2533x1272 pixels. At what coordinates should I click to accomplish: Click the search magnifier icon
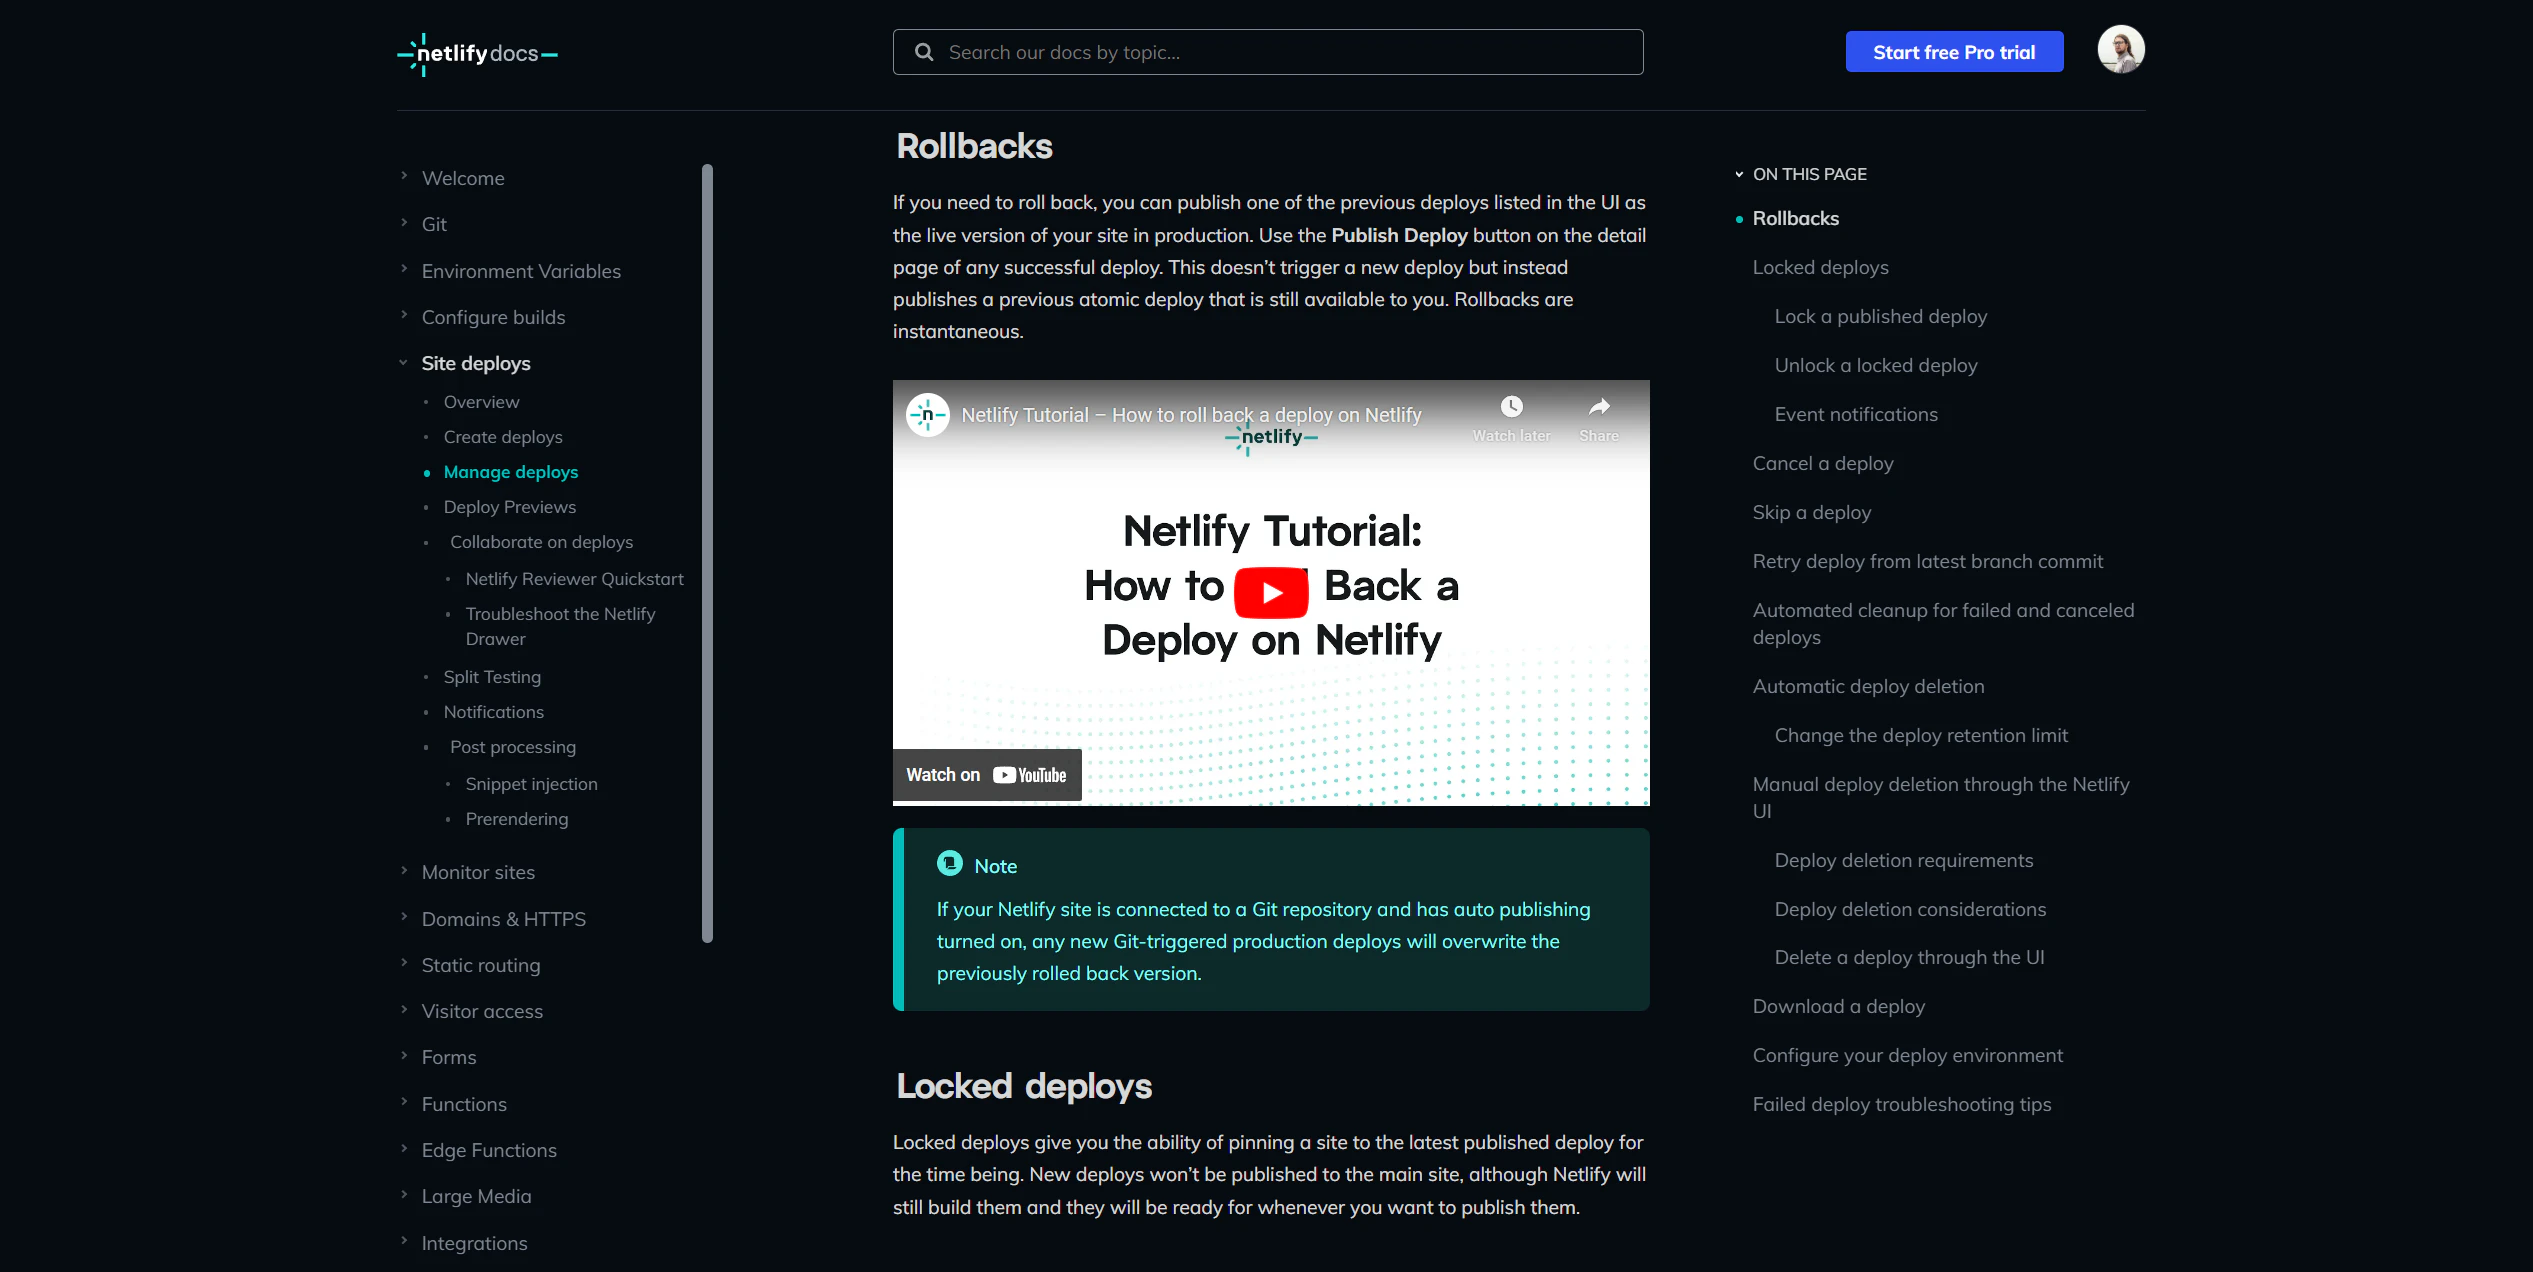point(924,52)
